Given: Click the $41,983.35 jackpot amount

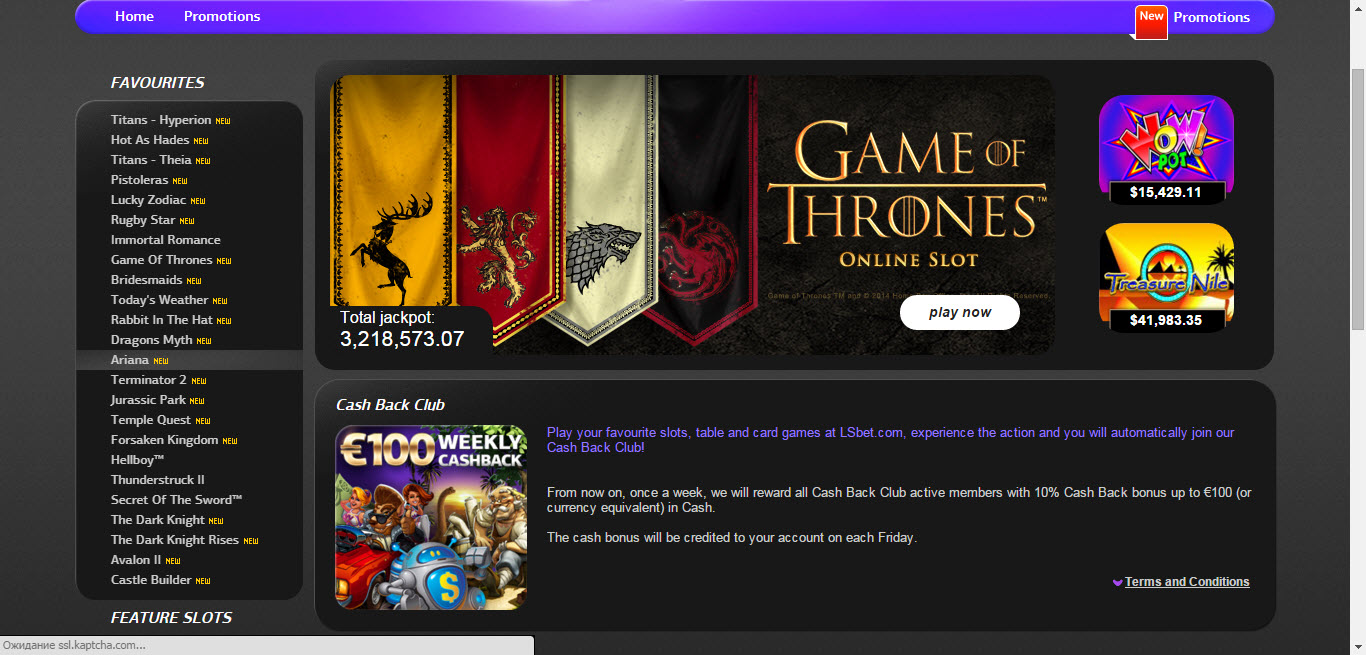Looking at the screenshot, I should (x=1165, y=320).
